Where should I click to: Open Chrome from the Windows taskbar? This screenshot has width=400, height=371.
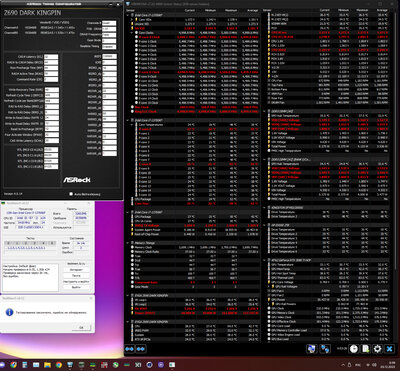click(58, 365)
